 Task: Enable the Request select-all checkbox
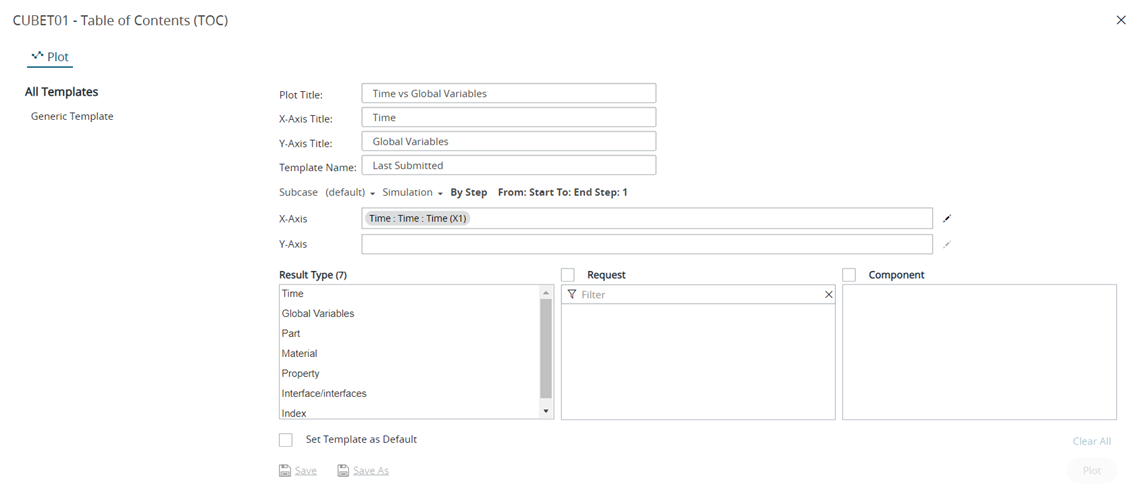(568, 275)
